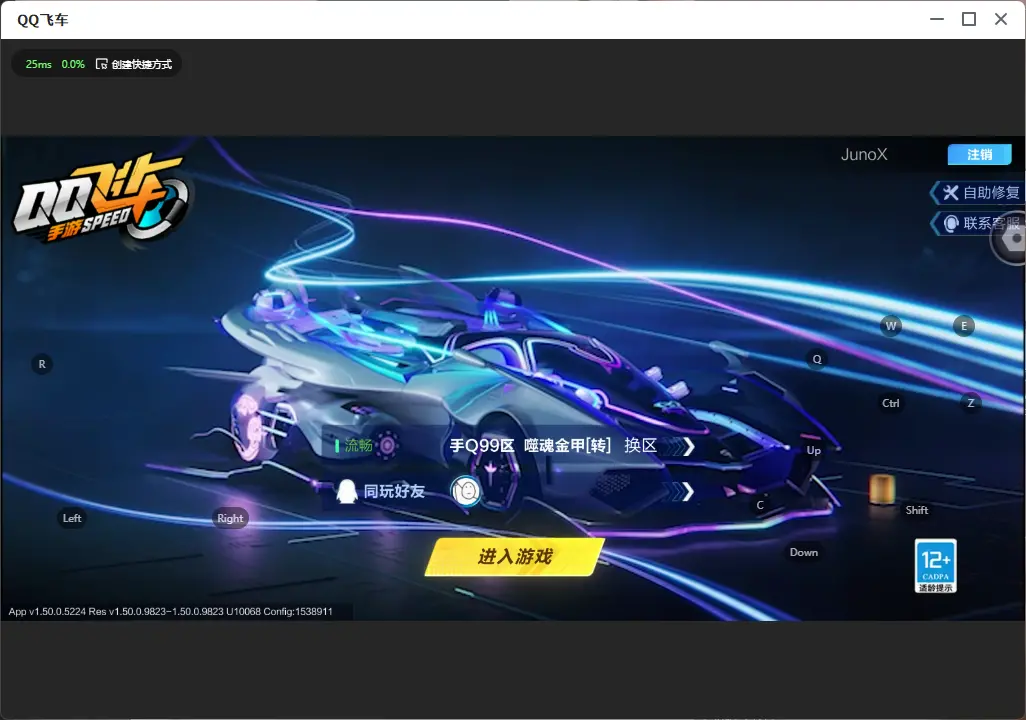The height and width of the screenshot is (720, 1026).
Task: Click the Shift key overlay button
Action: 917,511
